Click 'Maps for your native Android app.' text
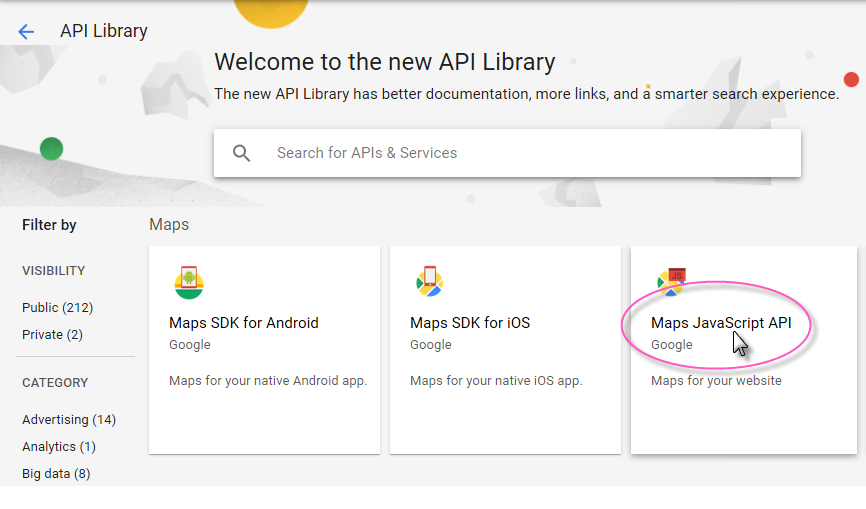This screenshot has width=866, height=509. 268,381
